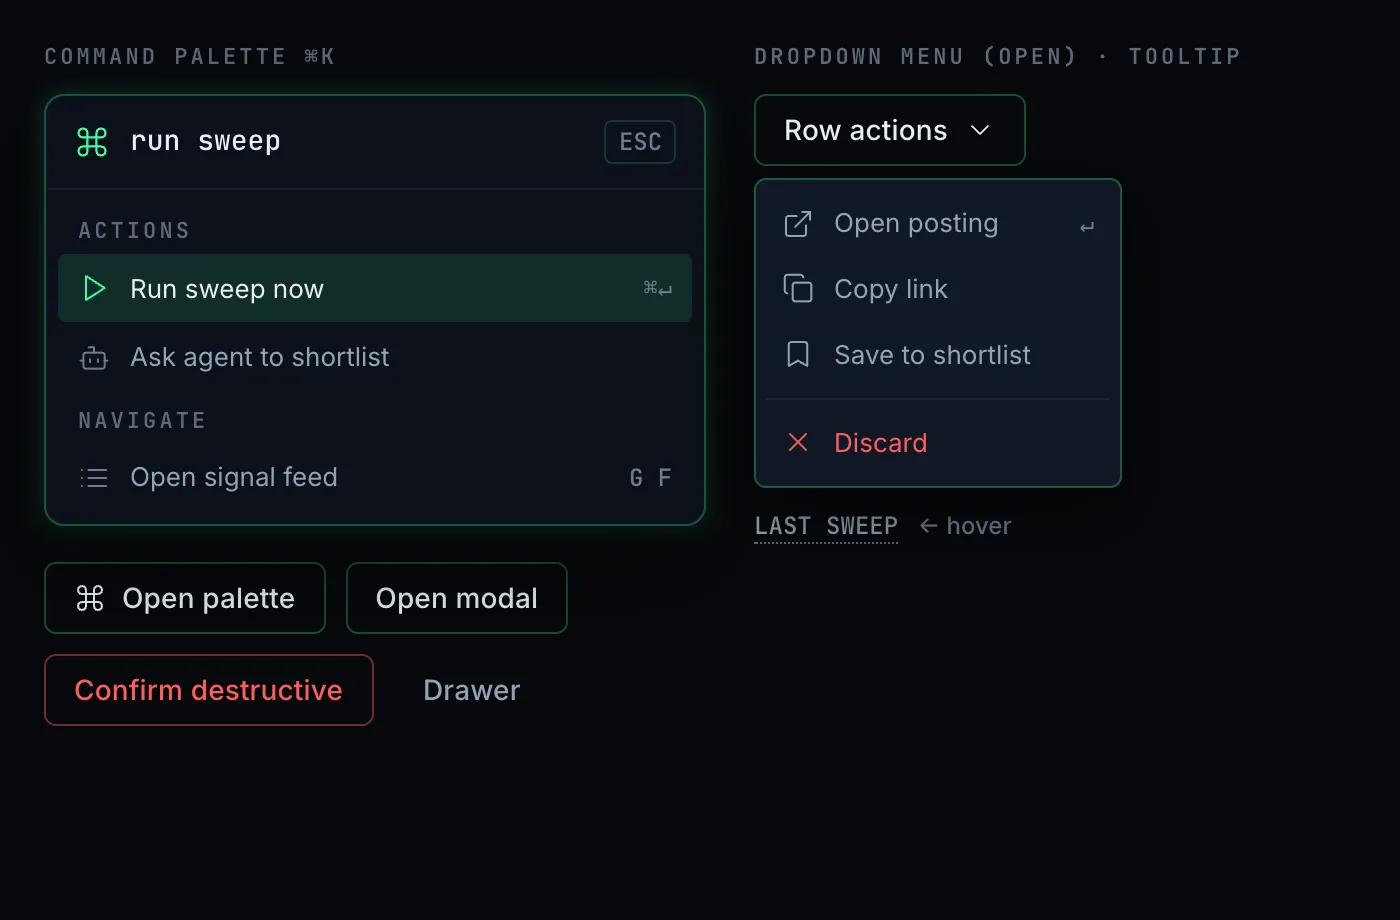
Task: Click the Open modal button
Action: (457, 598)
